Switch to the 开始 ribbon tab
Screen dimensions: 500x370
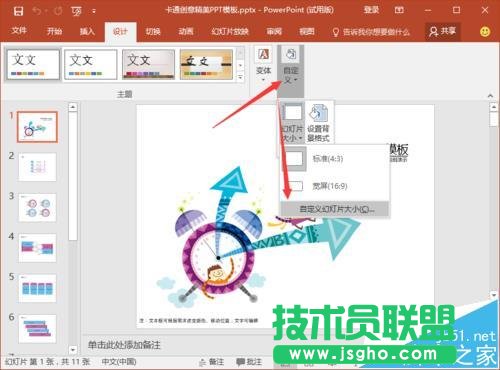pyautogui.click(x=54, y=31)
